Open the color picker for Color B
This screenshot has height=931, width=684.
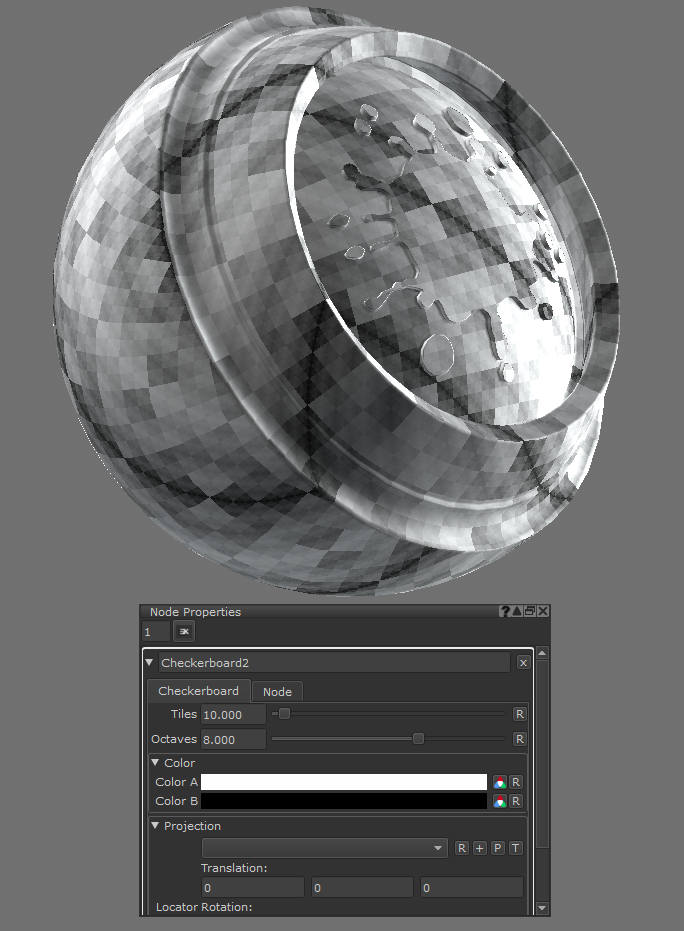coord(499,801)
